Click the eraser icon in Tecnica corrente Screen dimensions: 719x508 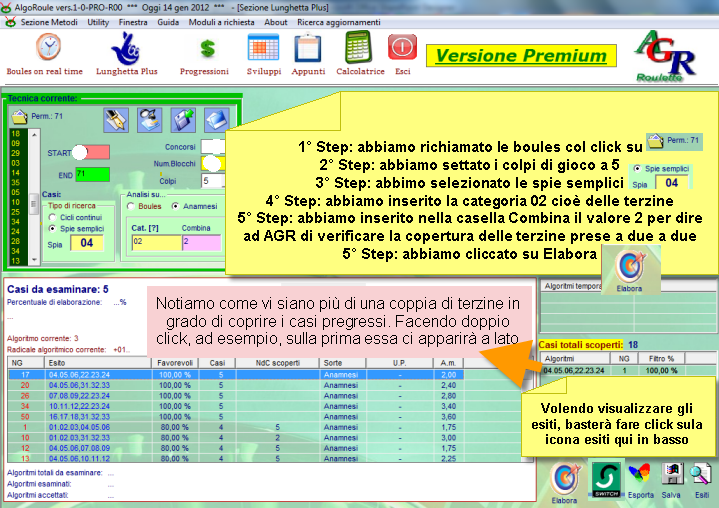click(216, 120)
